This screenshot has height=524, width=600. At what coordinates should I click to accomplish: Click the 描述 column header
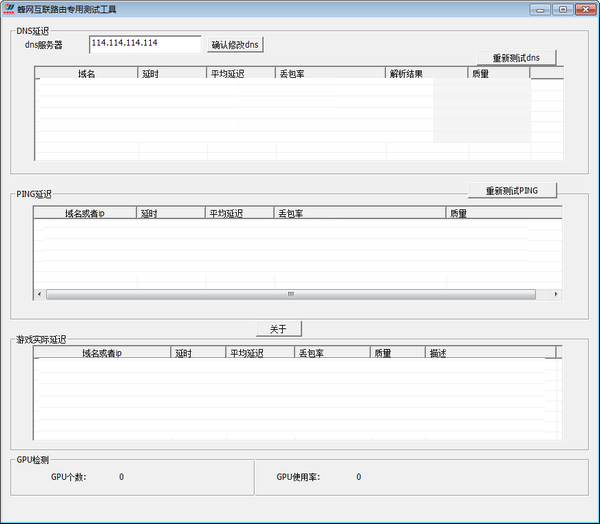point(490,353)
